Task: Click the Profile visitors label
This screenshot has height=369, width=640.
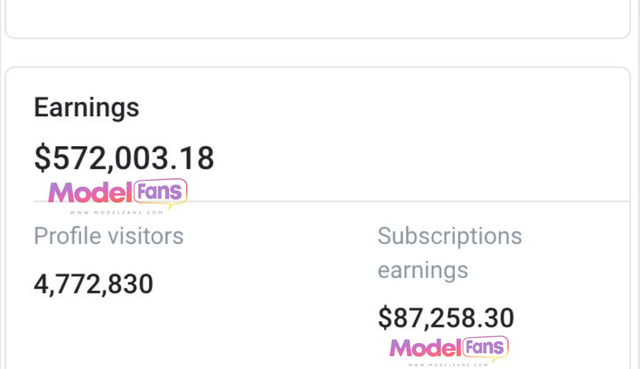Action: click(x=109, y=236)
